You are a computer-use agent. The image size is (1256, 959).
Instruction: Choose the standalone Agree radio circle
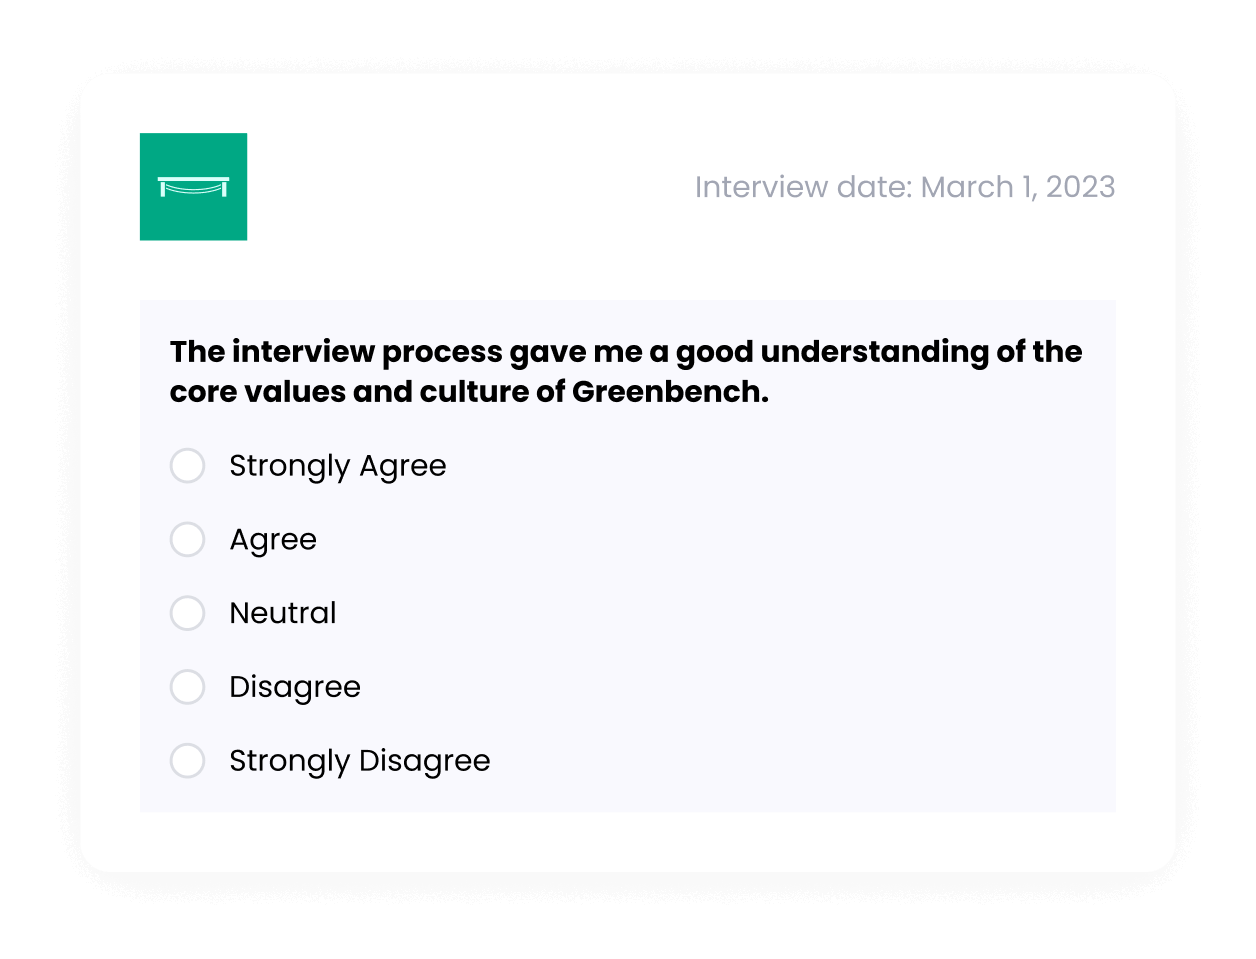click(x=187, y=540)
